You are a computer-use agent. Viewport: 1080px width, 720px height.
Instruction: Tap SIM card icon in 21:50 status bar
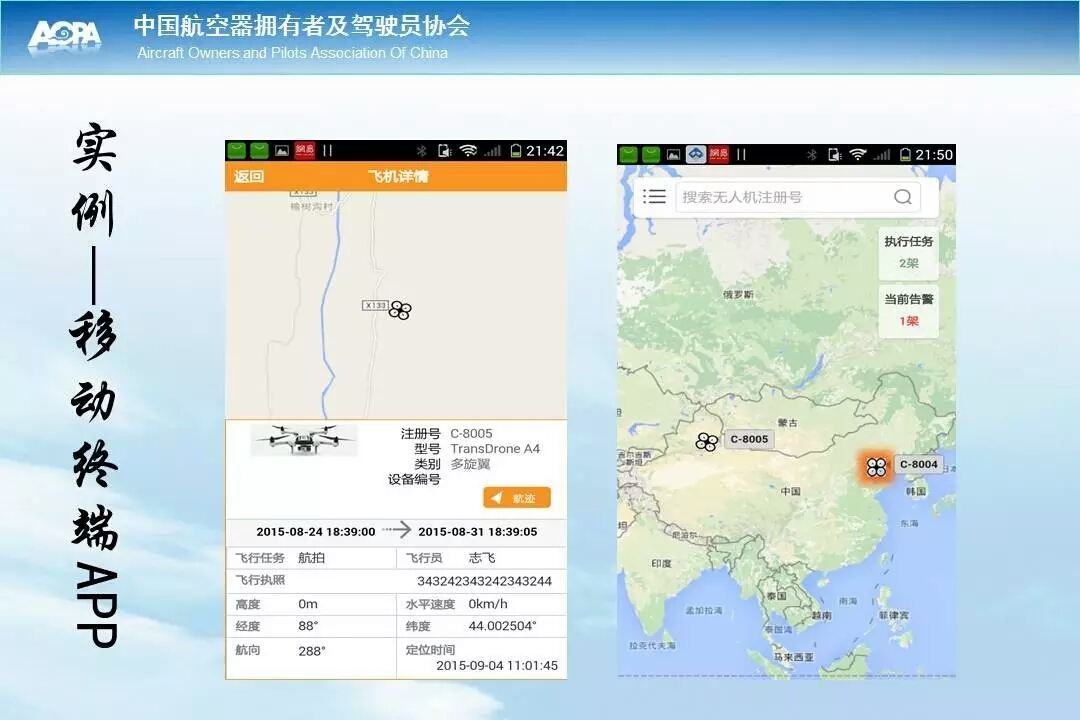point(834,154)
